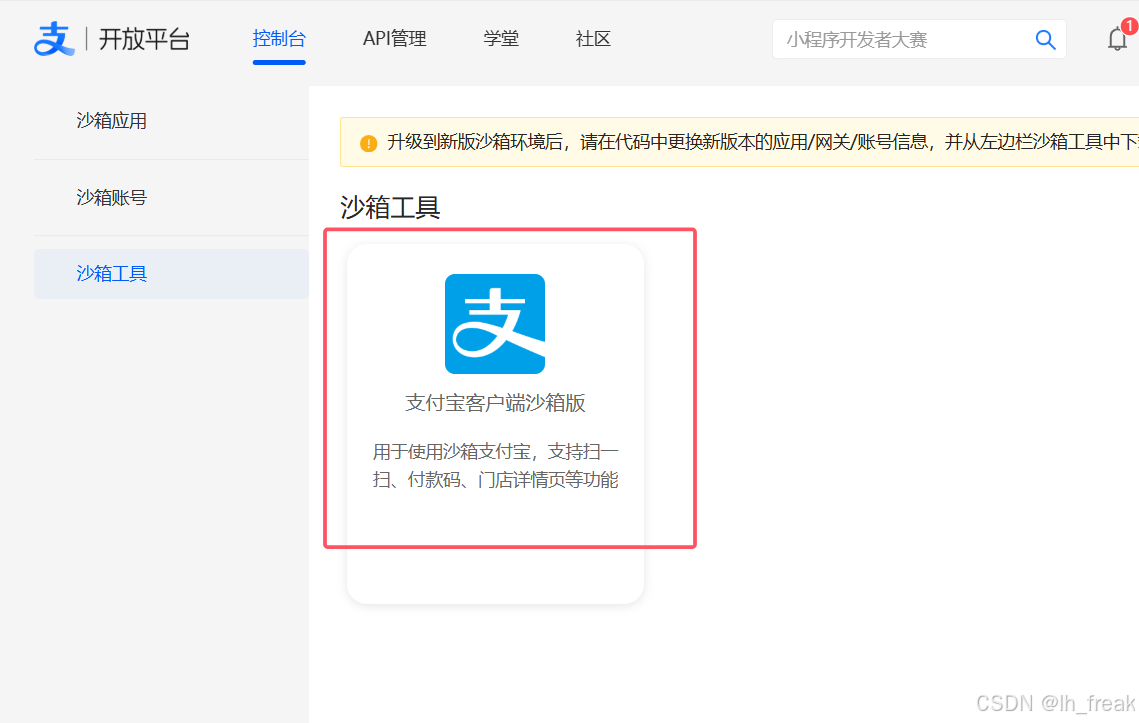Switch to 控制台 tab
The image size is (1139, 723).
279,39
